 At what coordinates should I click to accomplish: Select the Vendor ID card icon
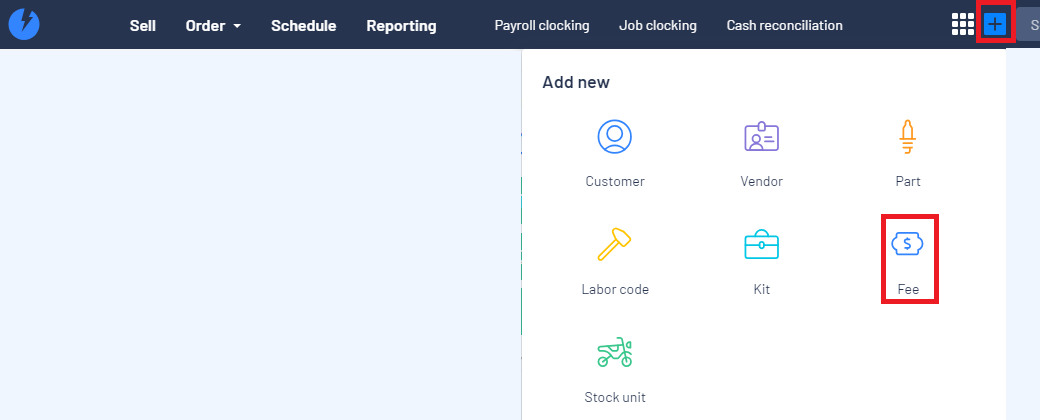761,137
